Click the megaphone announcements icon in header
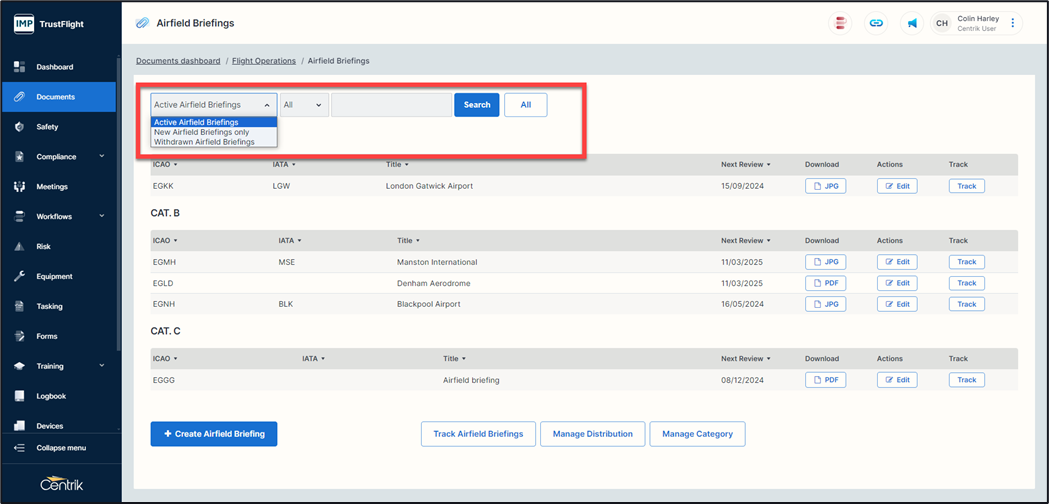Image resolution: width=1049 pixels, height=504 pixels. 912,23
